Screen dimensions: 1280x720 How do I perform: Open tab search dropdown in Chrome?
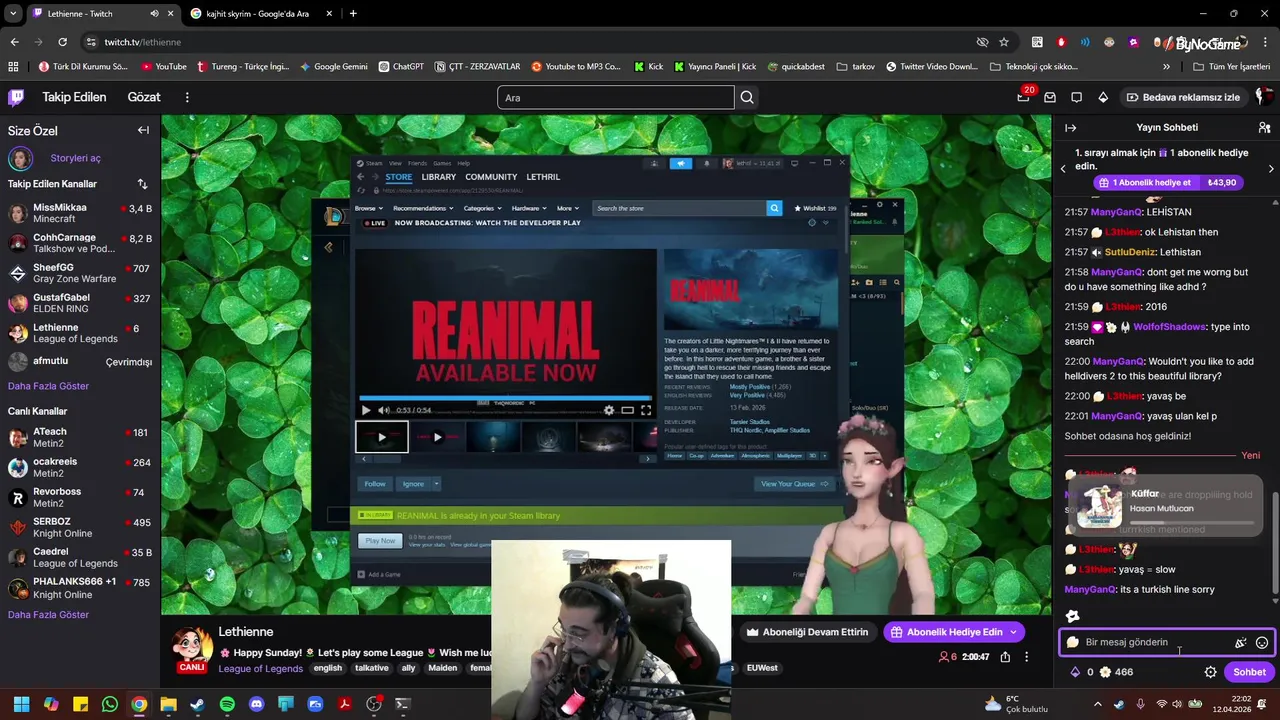click(12, 14)
